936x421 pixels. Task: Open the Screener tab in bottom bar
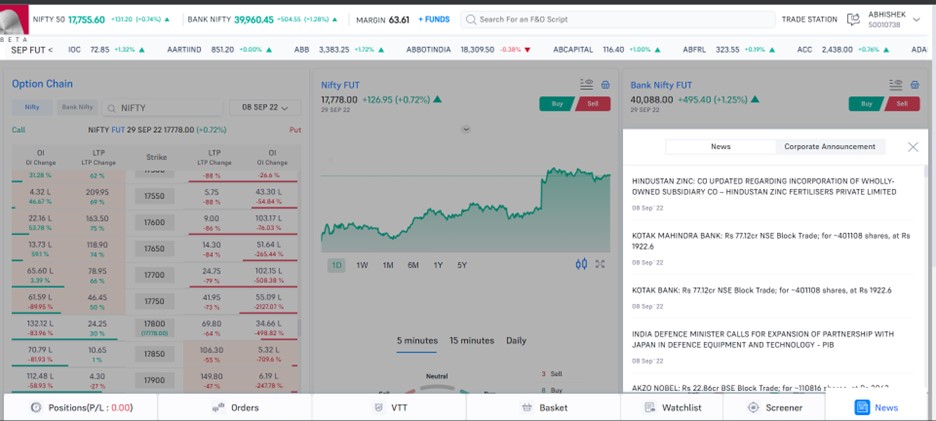click(x=775, y=407)
